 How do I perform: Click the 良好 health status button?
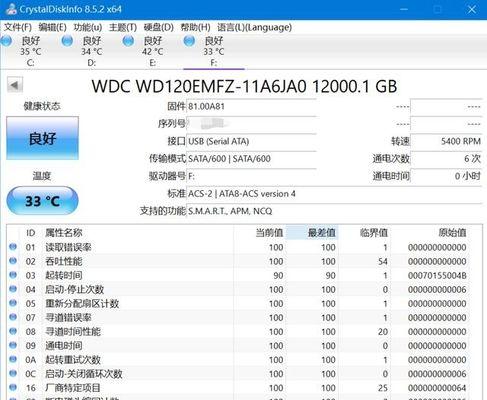(42, 138)
